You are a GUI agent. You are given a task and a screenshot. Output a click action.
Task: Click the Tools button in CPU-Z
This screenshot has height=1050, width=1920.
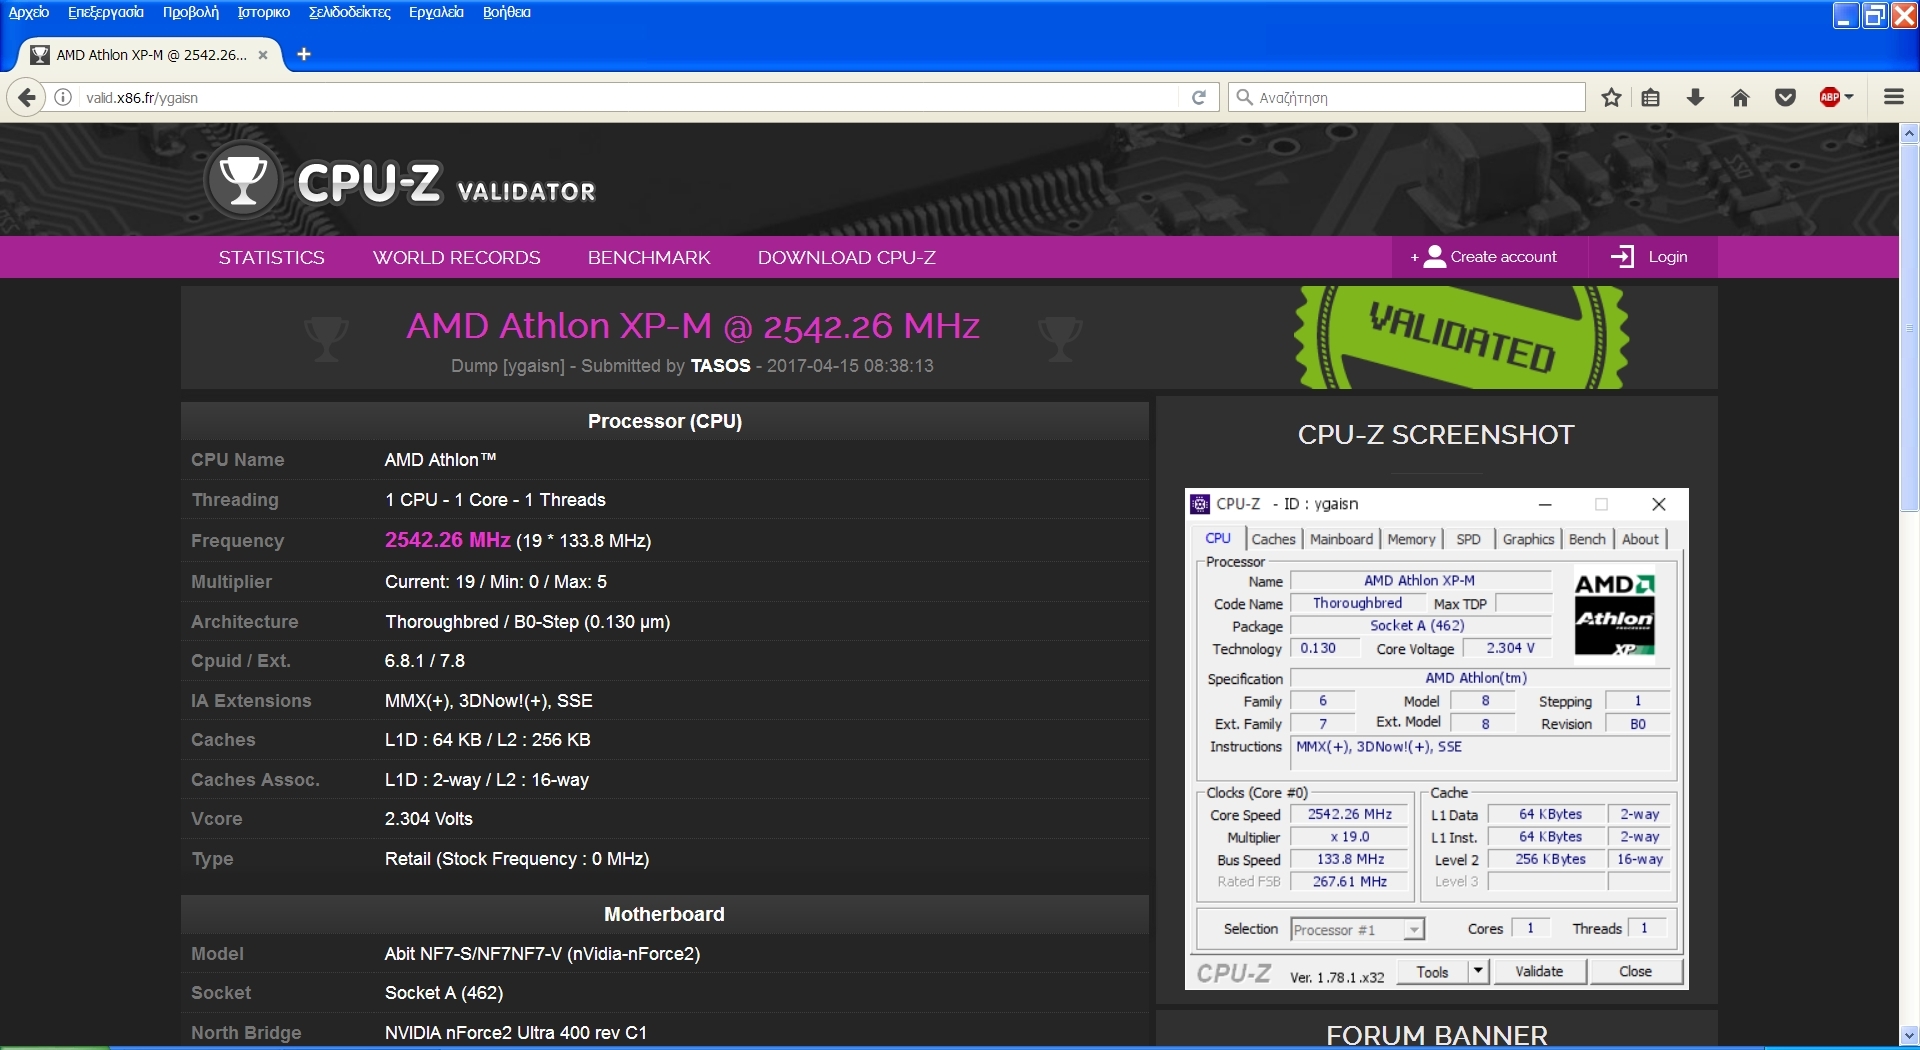pos(1431,971)
